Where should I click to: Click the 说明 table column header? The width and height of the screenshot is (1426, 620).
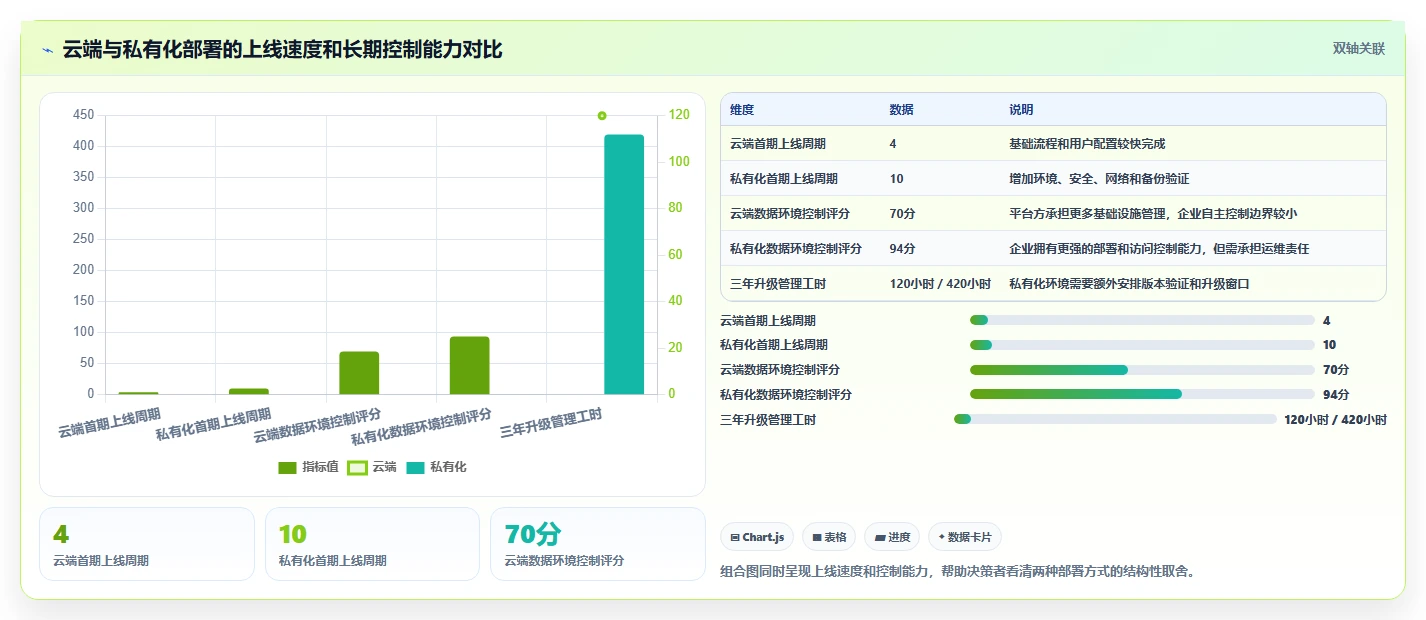(x=1021, y=110)
